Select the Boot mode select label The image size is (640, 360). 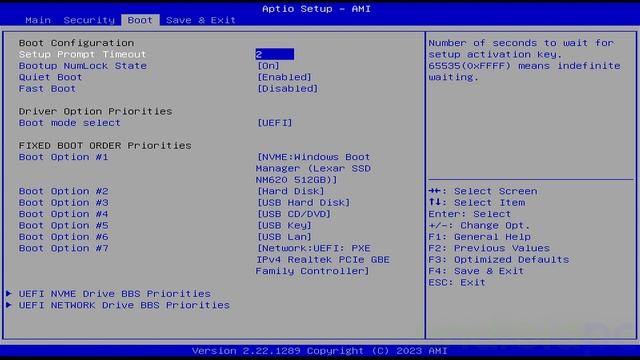pyautogui.click(x=69, y=123)
